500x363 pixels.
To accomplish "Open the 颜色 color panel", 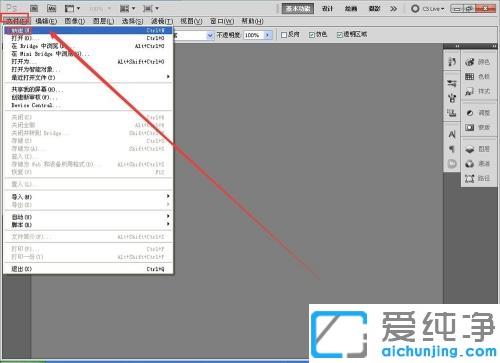I will click(478, 62).
